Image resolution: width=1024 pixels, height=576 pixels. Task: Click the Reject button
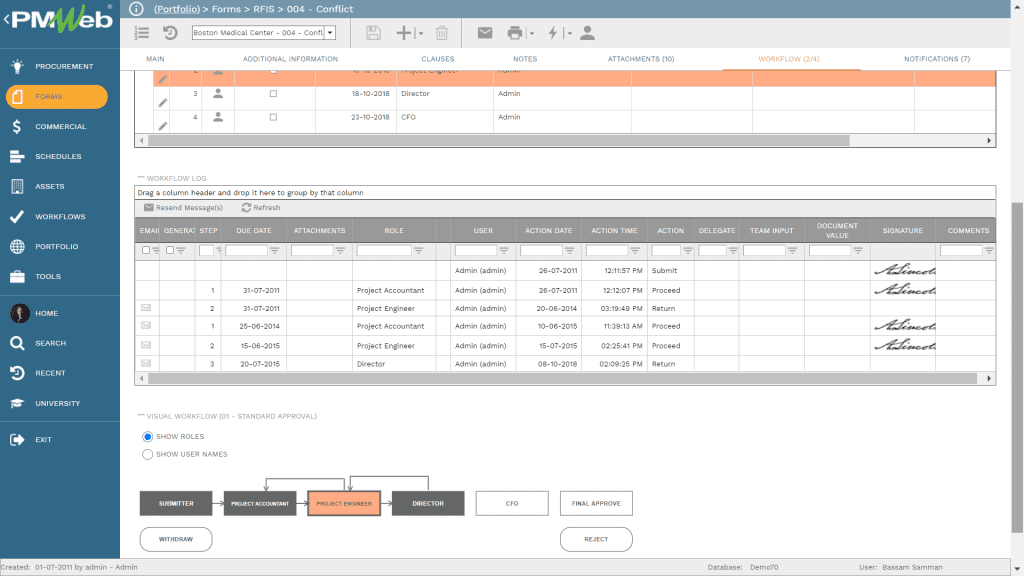pyautogui.click(x=596, y=539)
